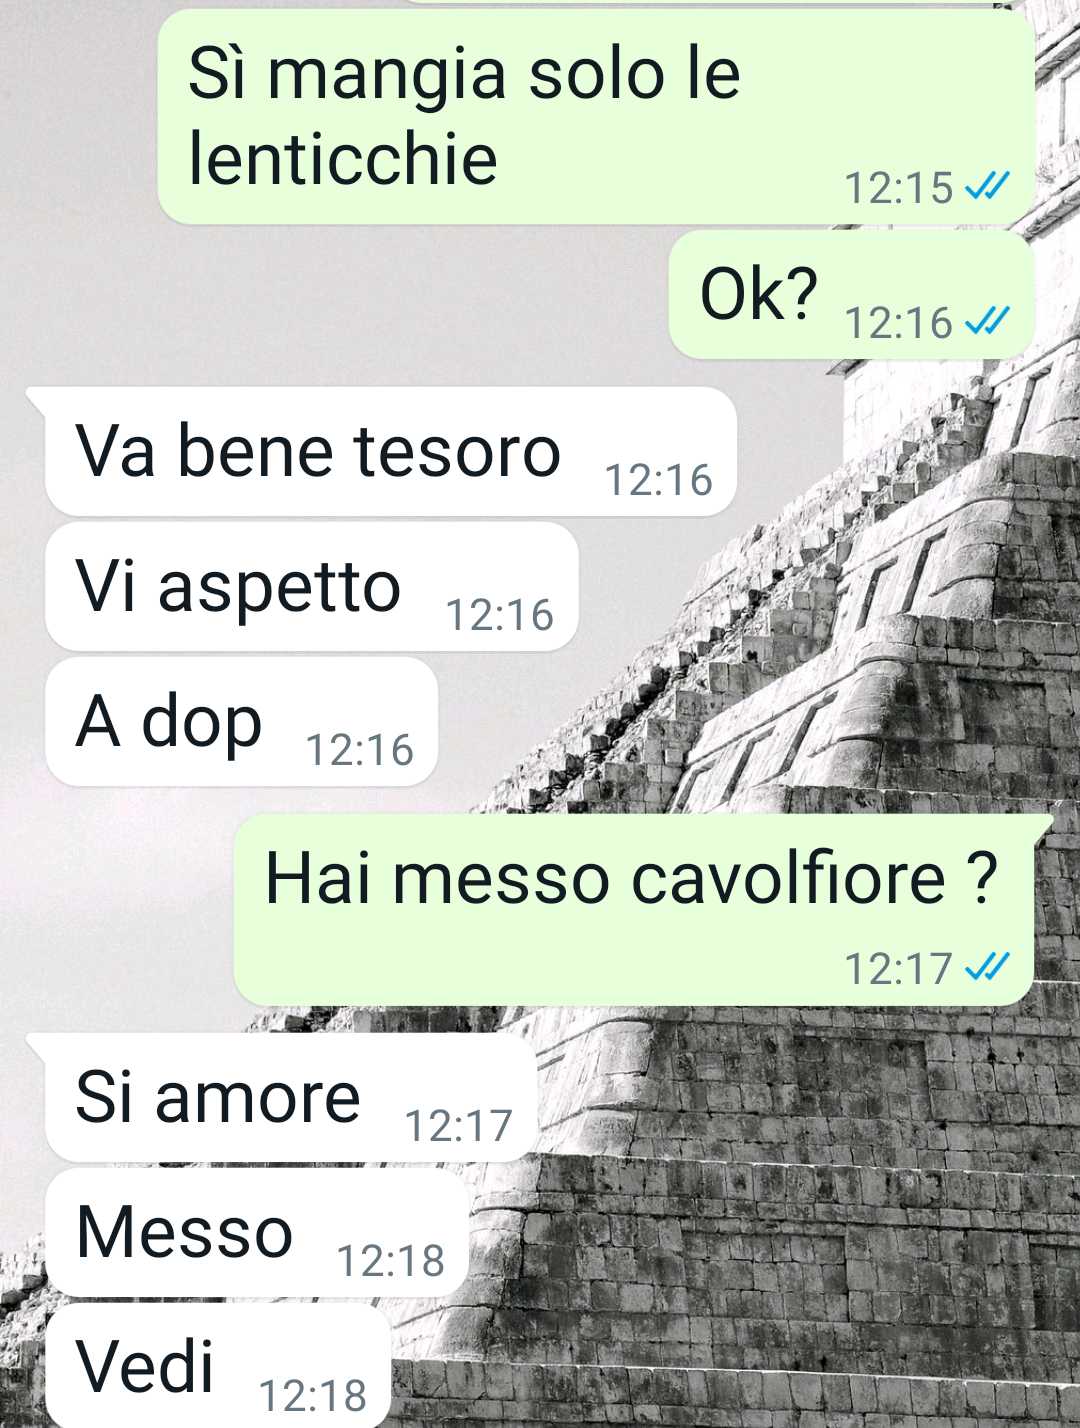Tap the 12:16 timestamp beside Vi aspetto

pos(499,615)
